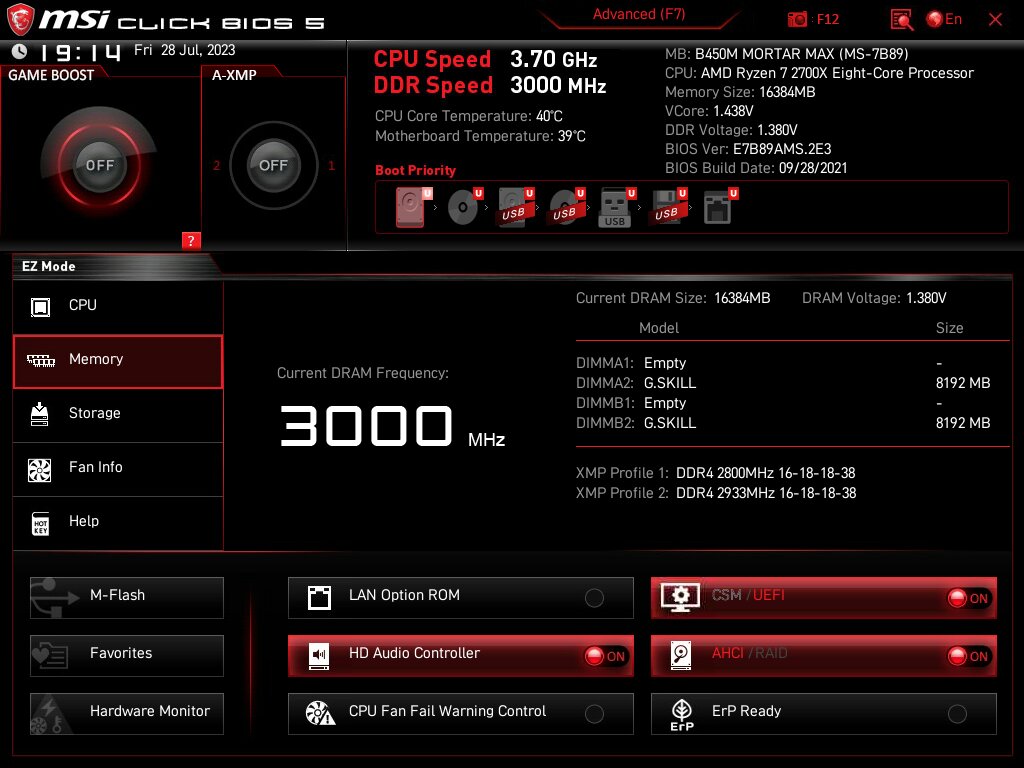The width and height of the screenshot is (1024, 768).
Task: Click the Boot Priority label
Action: (415, 170)
